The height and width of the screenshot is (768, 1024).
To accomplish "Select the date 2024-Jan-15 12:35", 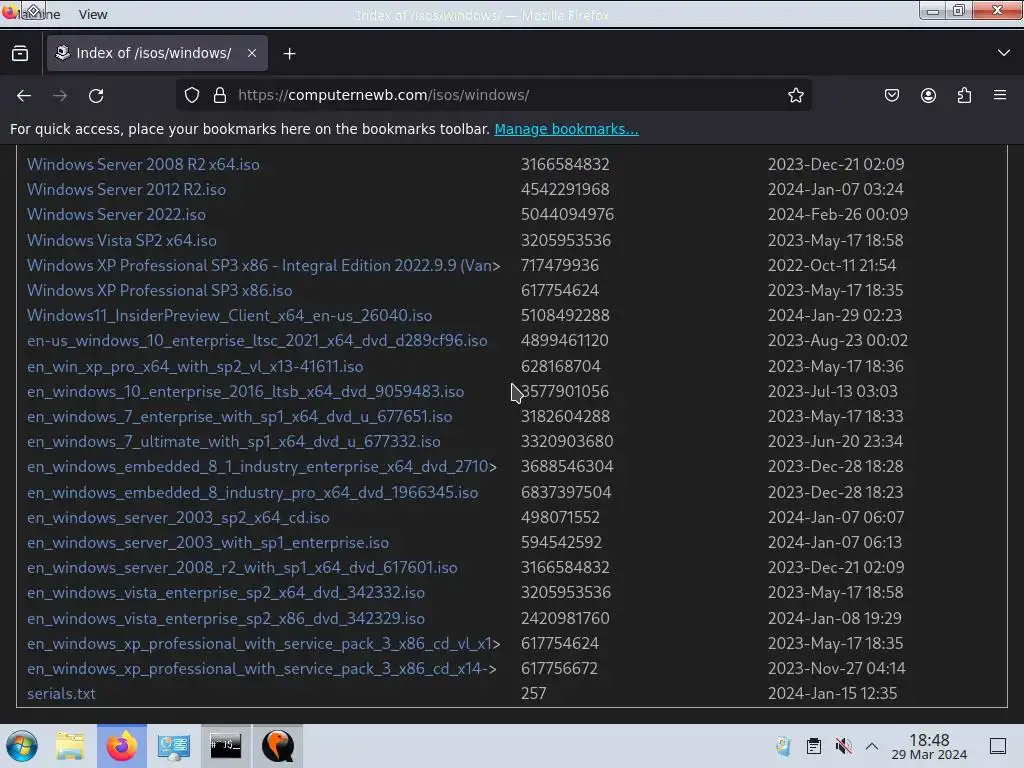I will click(x=832, y=694).
